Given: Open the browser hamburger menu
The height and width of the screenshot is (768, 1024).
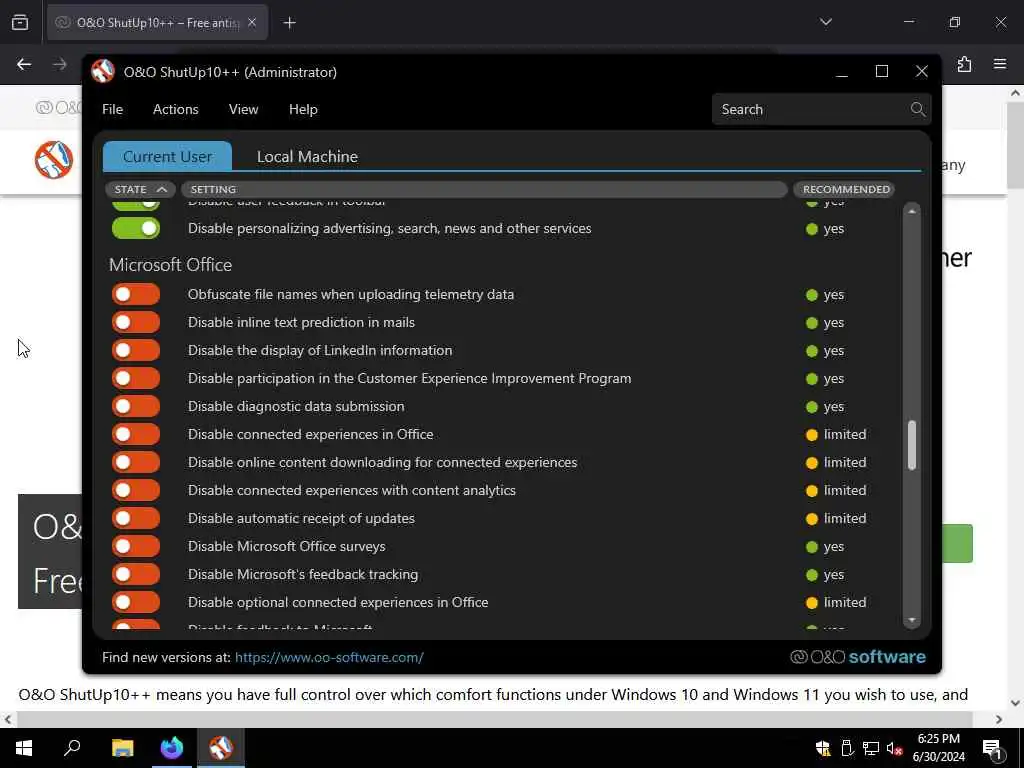Looking at the screenshot, I should click(1000, 64).
